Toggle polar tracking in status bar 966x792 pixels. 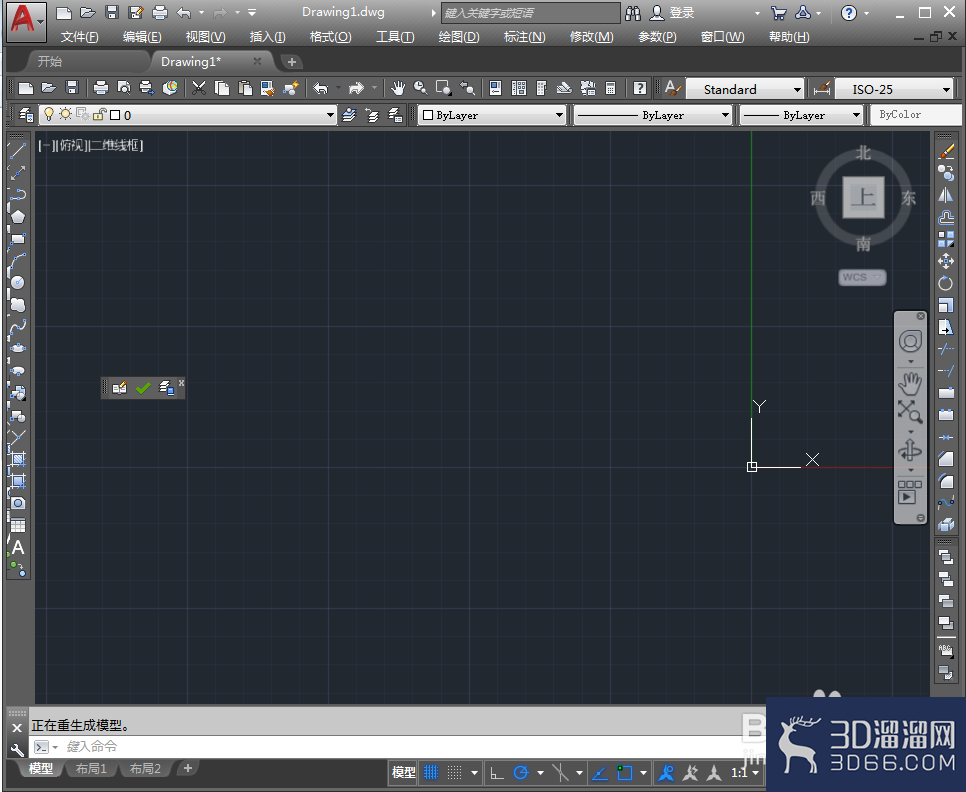tap(521, 772)
